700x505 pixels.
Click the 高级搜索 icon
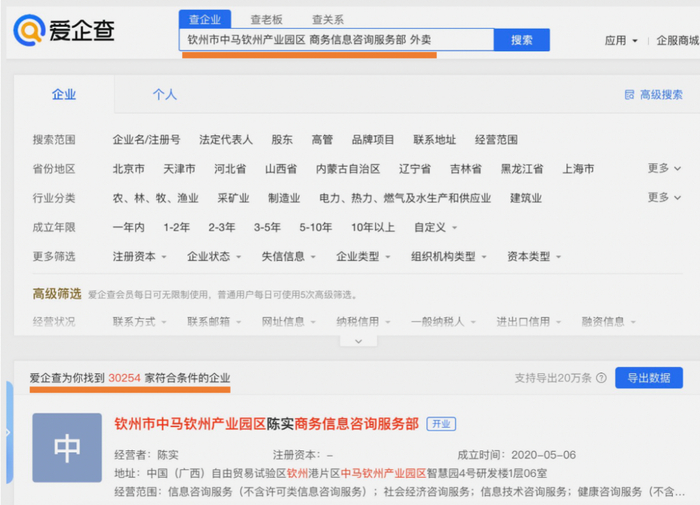[629, 95]
